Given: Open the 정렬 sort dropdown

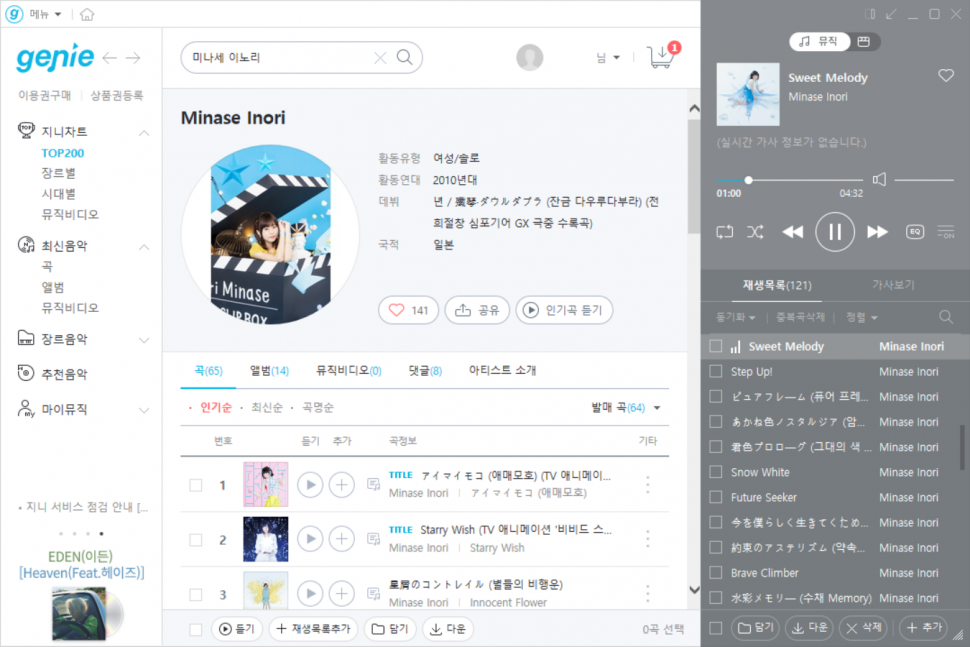Looking at the screenshot, I should [862, 317].
